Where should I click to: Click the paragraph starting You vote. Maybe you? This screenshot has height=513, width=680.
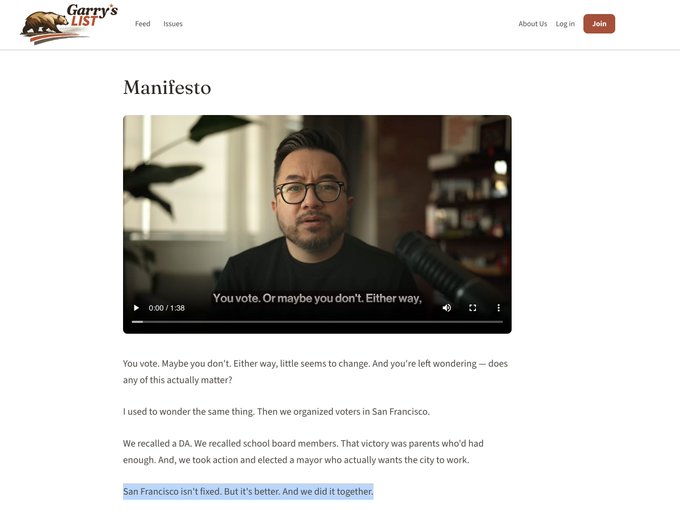pos(315,372)
